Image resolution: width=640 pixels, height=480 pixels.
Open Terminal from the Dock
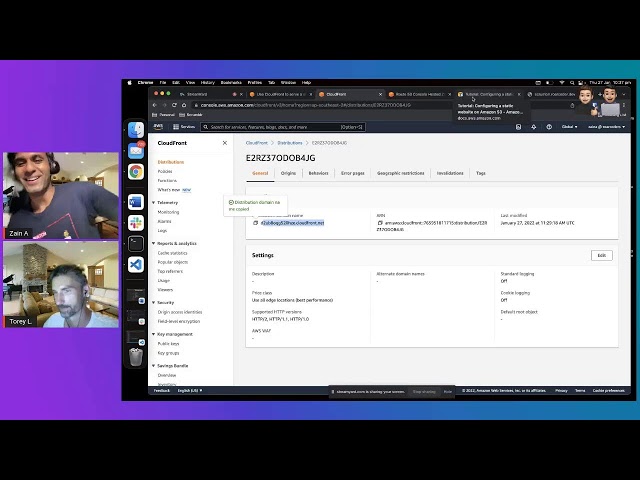pyautogui.click(x=136, y=244)
